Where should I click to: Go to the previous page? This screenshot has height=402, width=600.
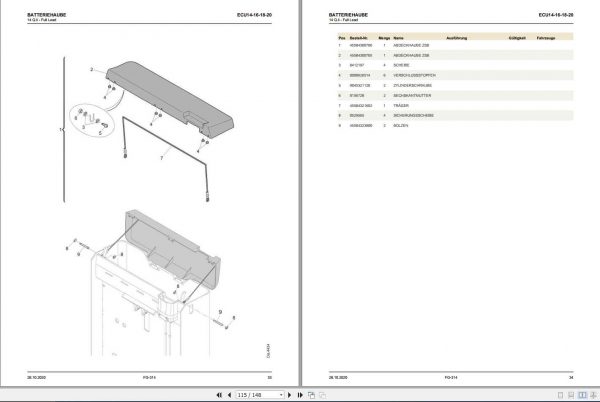coord(229,395)
